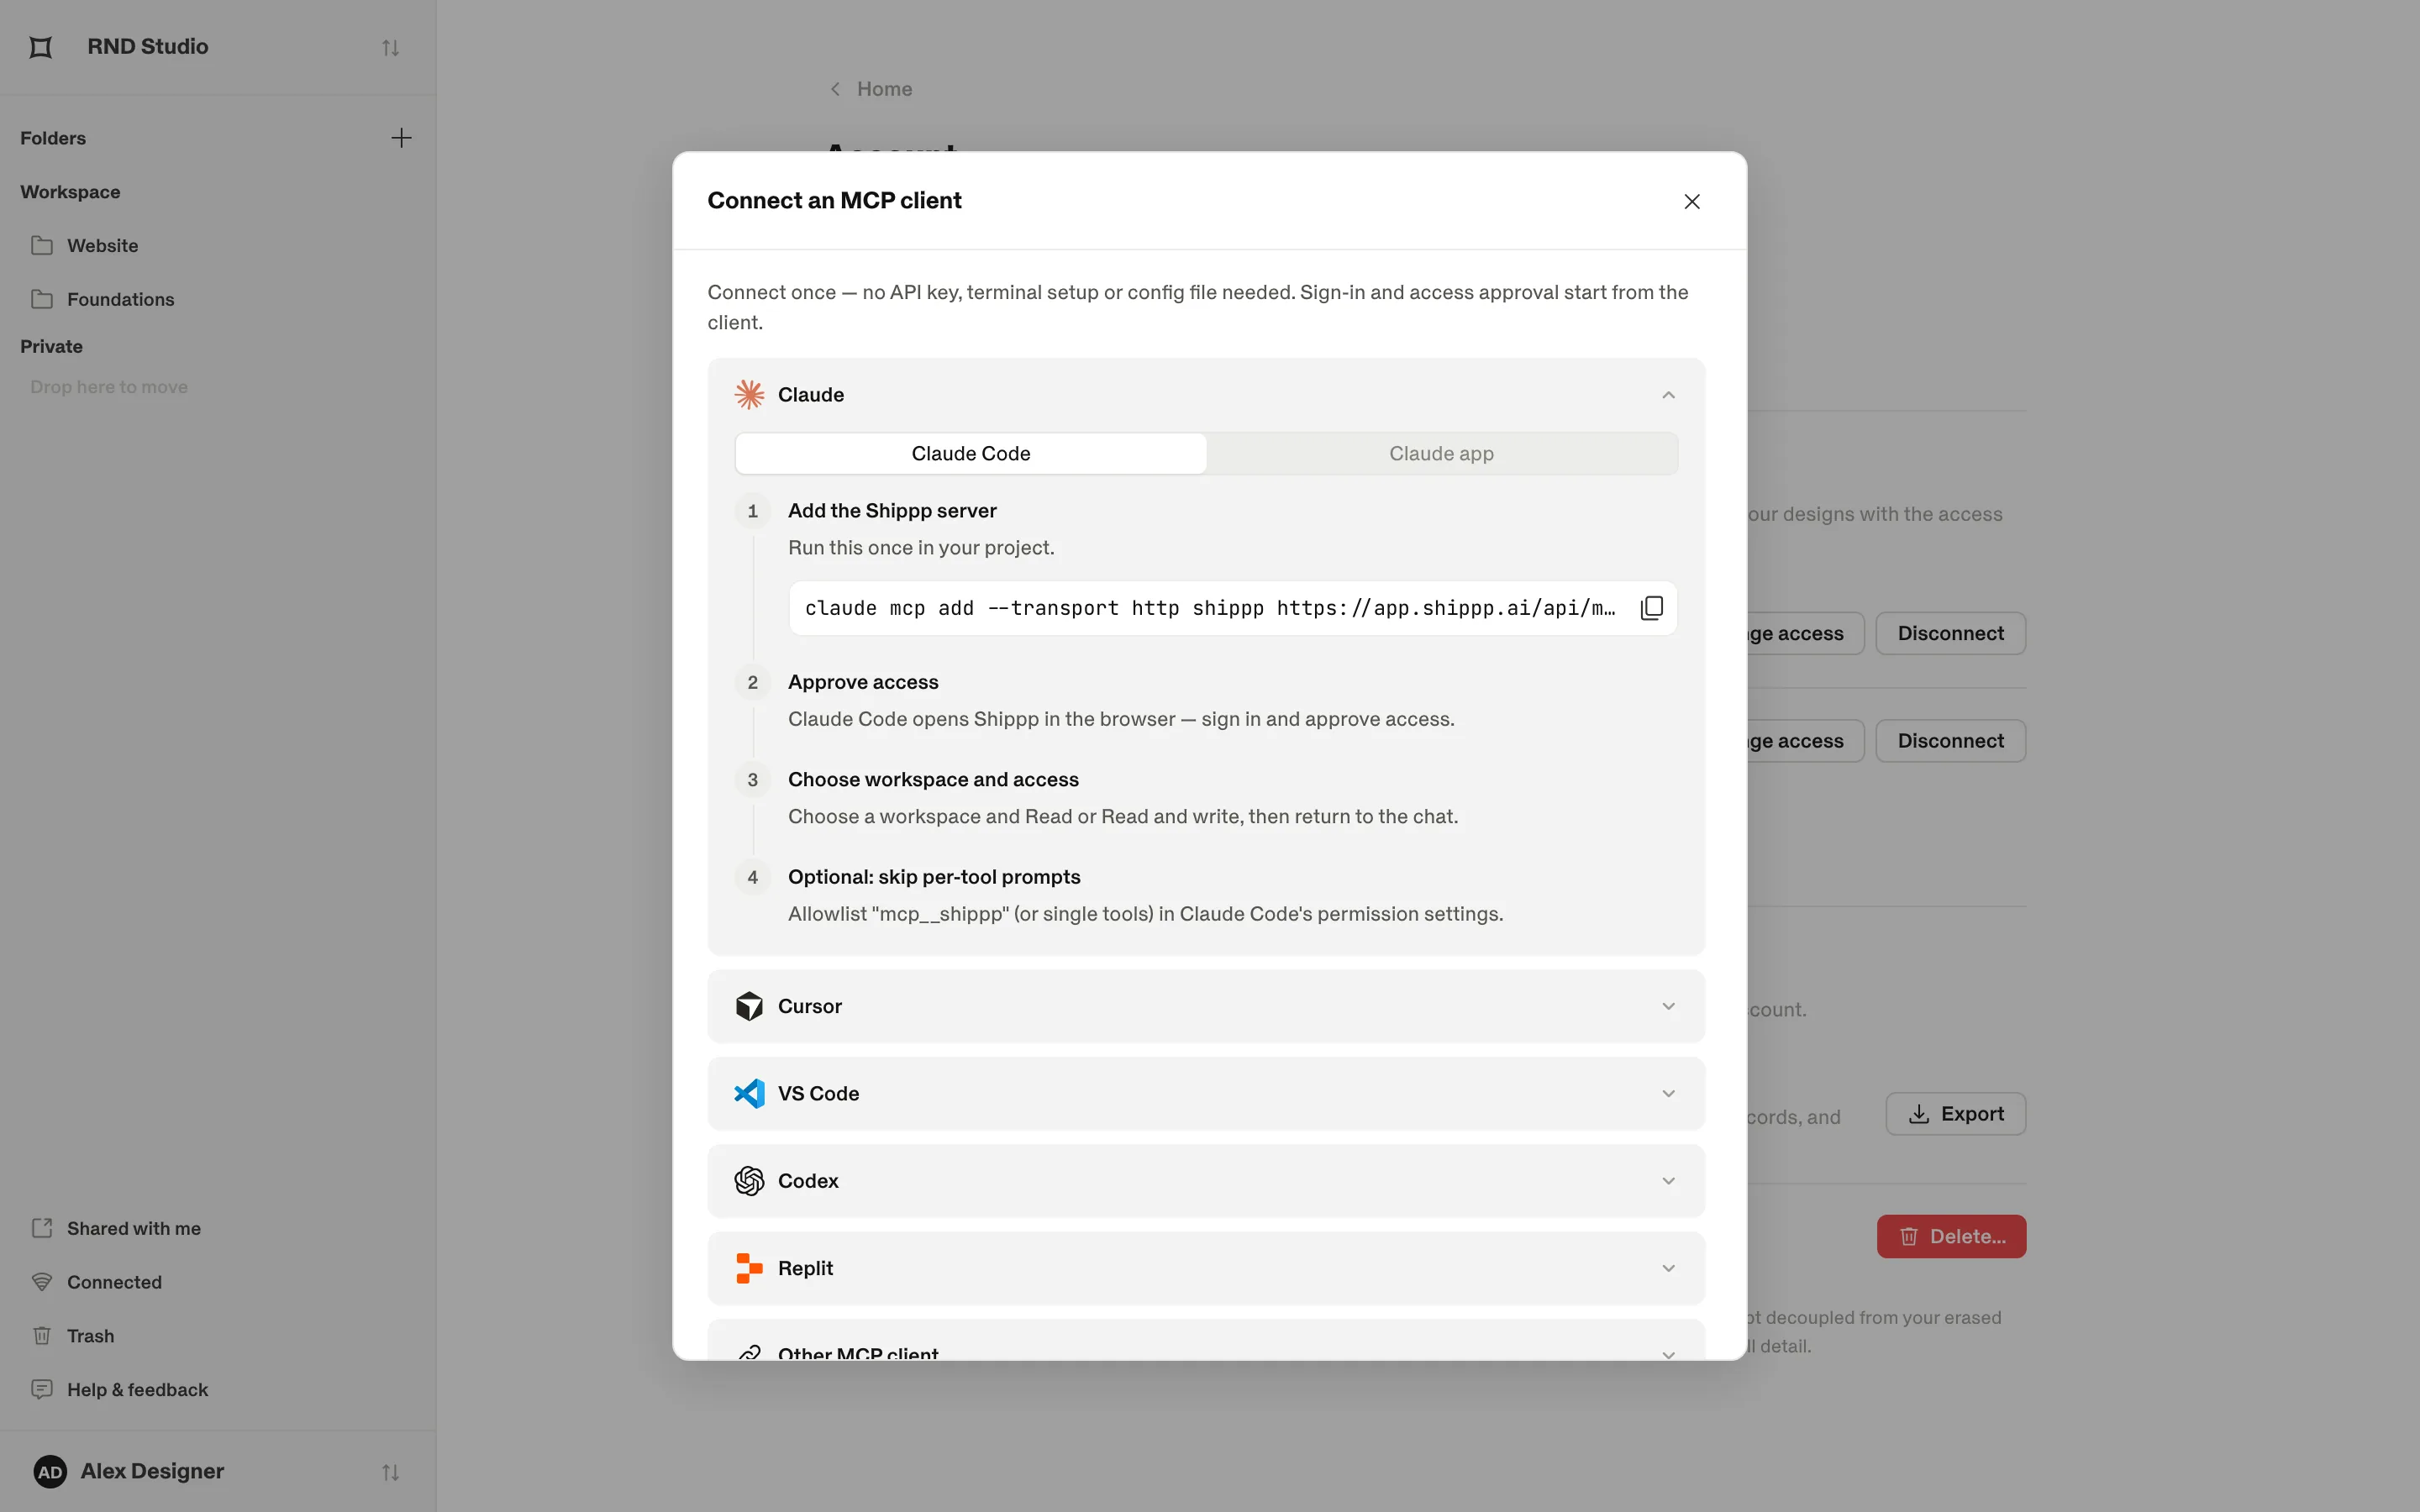Click the first Disconnect button
The image size is (2420, 1512).
1950,633
